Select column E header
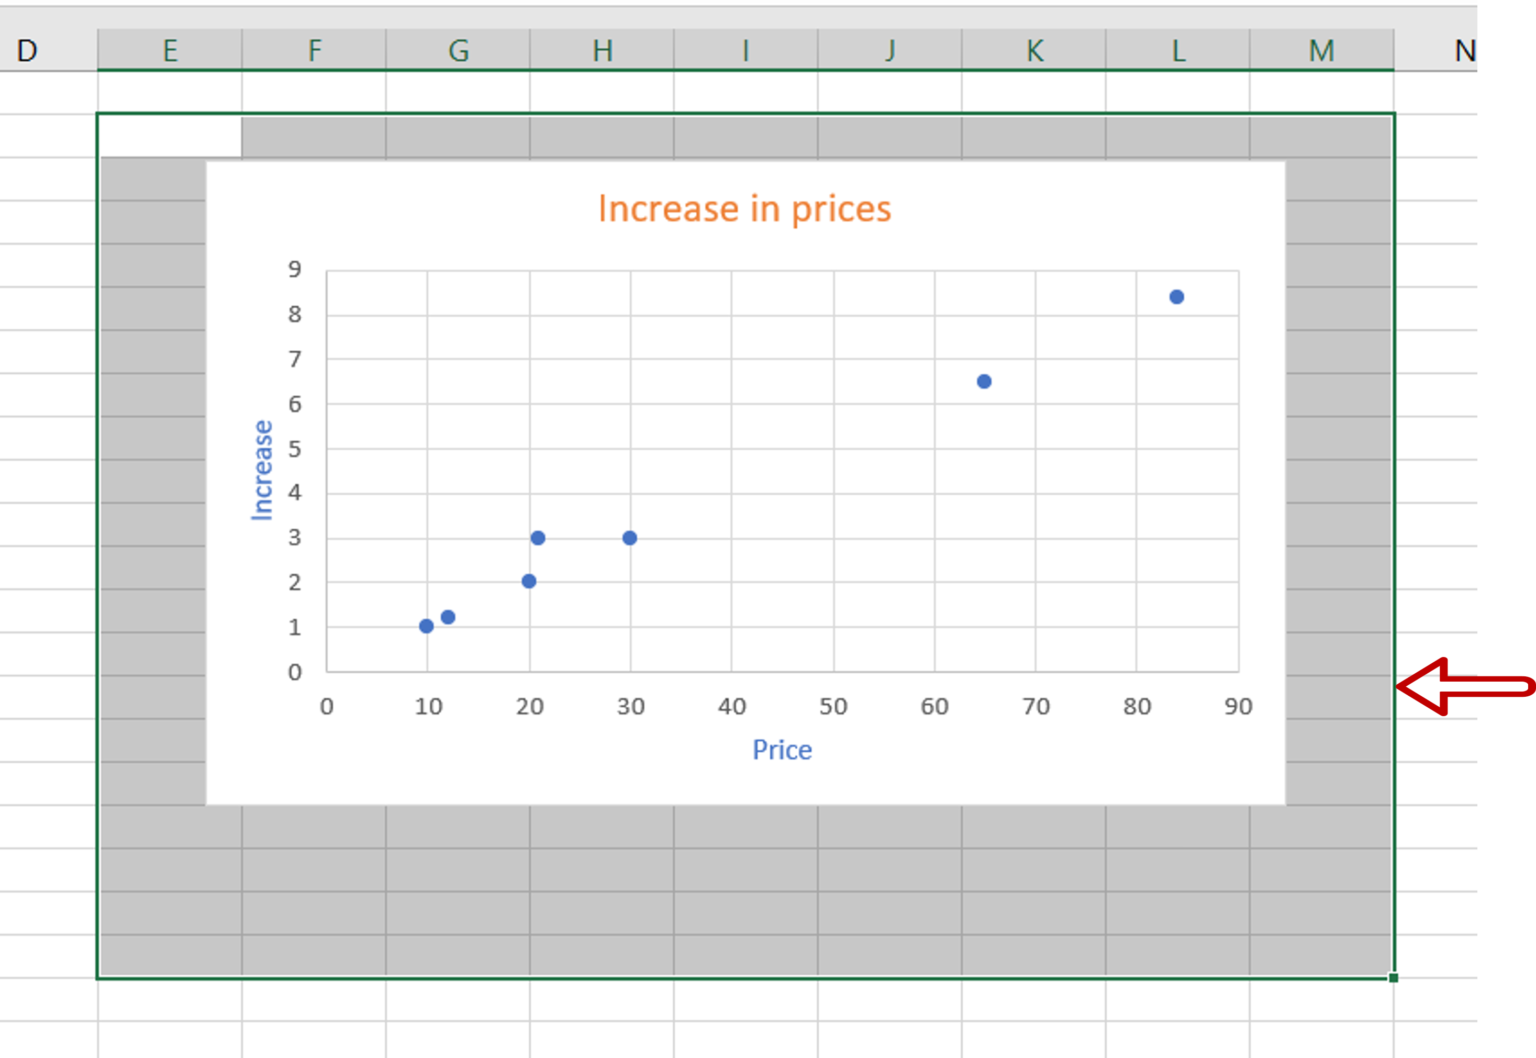Image resolution: width=1536 pixels, height=1058 pixels. point(170,50)
